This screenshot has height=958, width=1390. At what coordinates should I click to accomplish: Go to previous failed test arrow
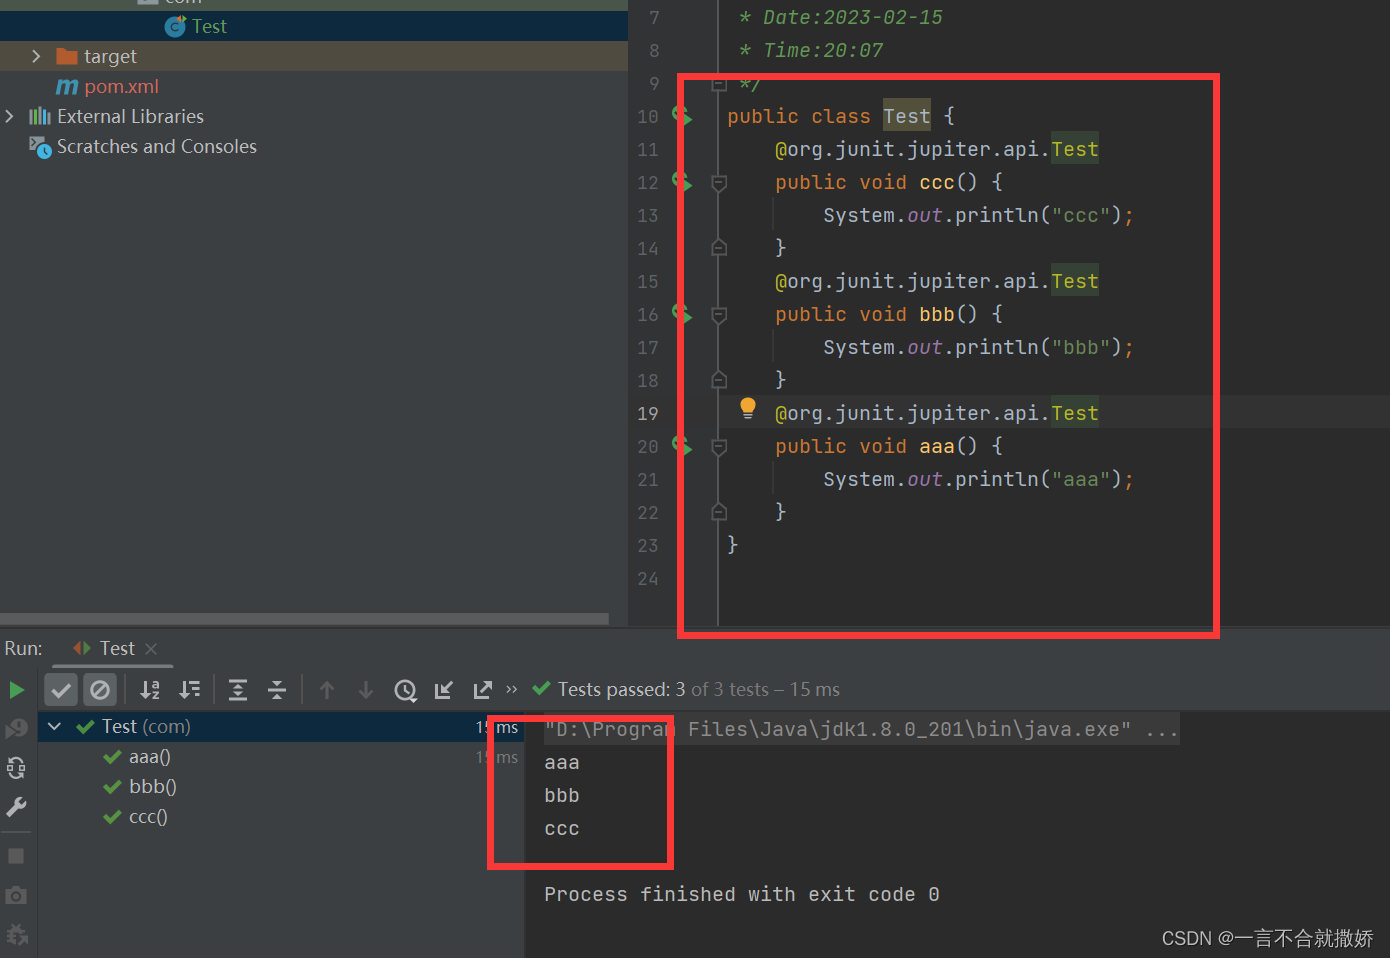[327, 690]
